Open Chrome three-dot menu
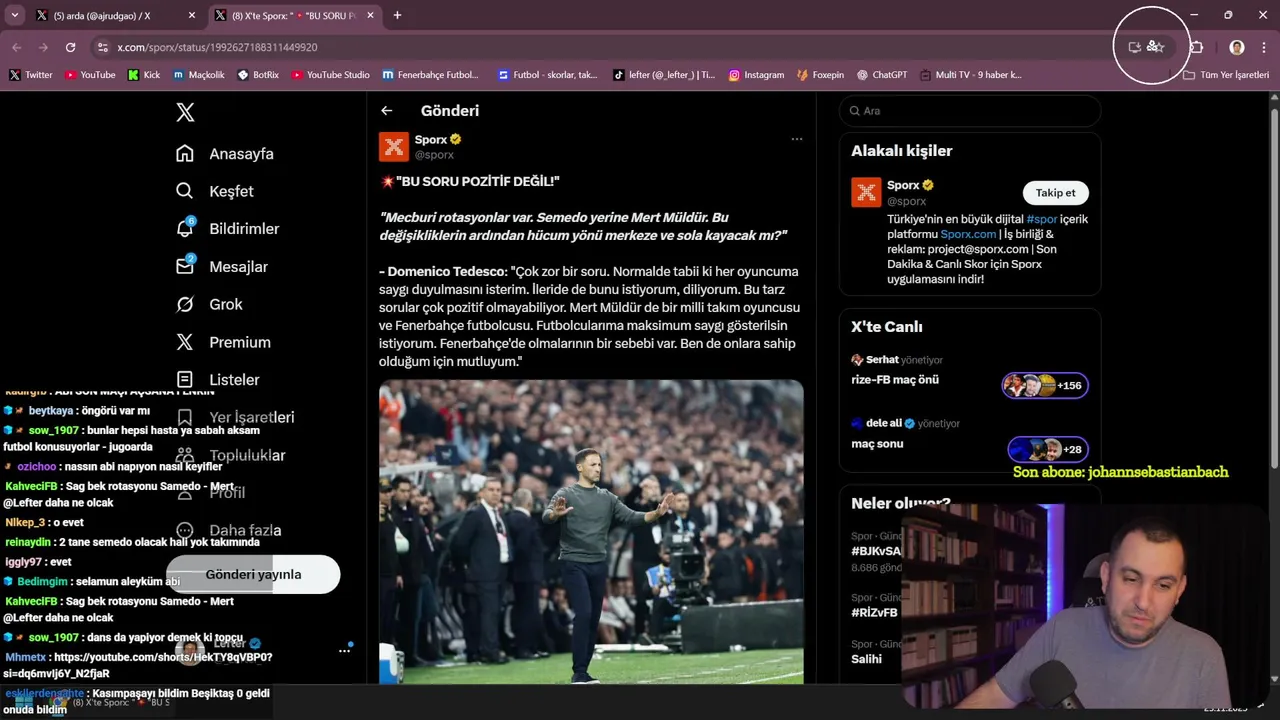This screenshot has width=1280, height=720. [1264, 47]
